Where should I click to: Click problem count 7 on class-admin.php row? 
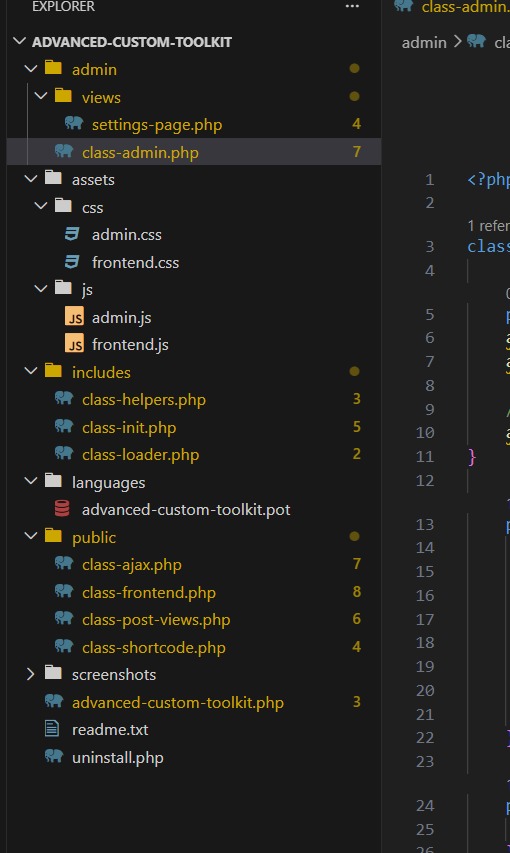pos(357,151)
